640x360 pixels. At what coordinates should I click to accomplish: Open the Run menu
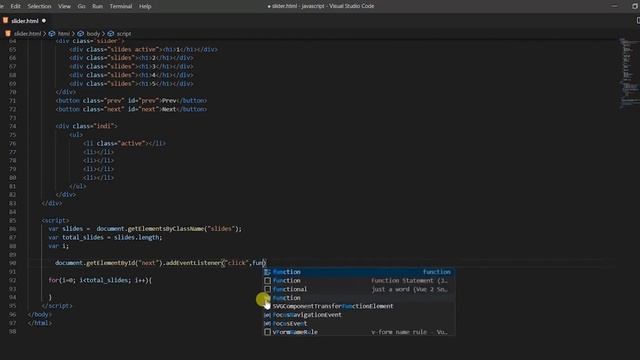97,6
